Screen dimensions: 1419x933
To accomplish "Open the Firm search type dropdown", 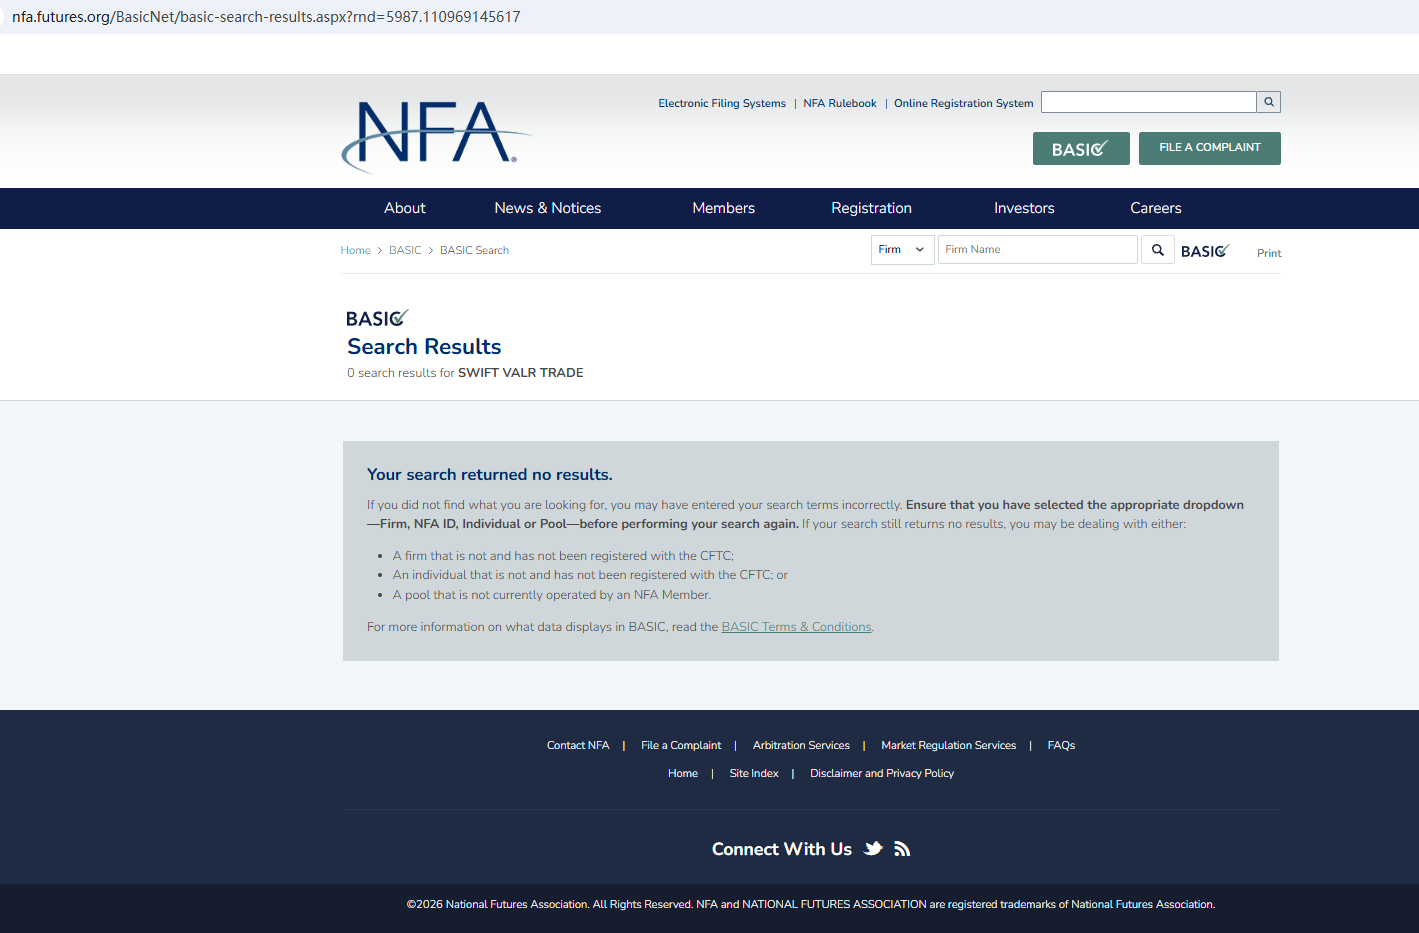I will 902,250.
